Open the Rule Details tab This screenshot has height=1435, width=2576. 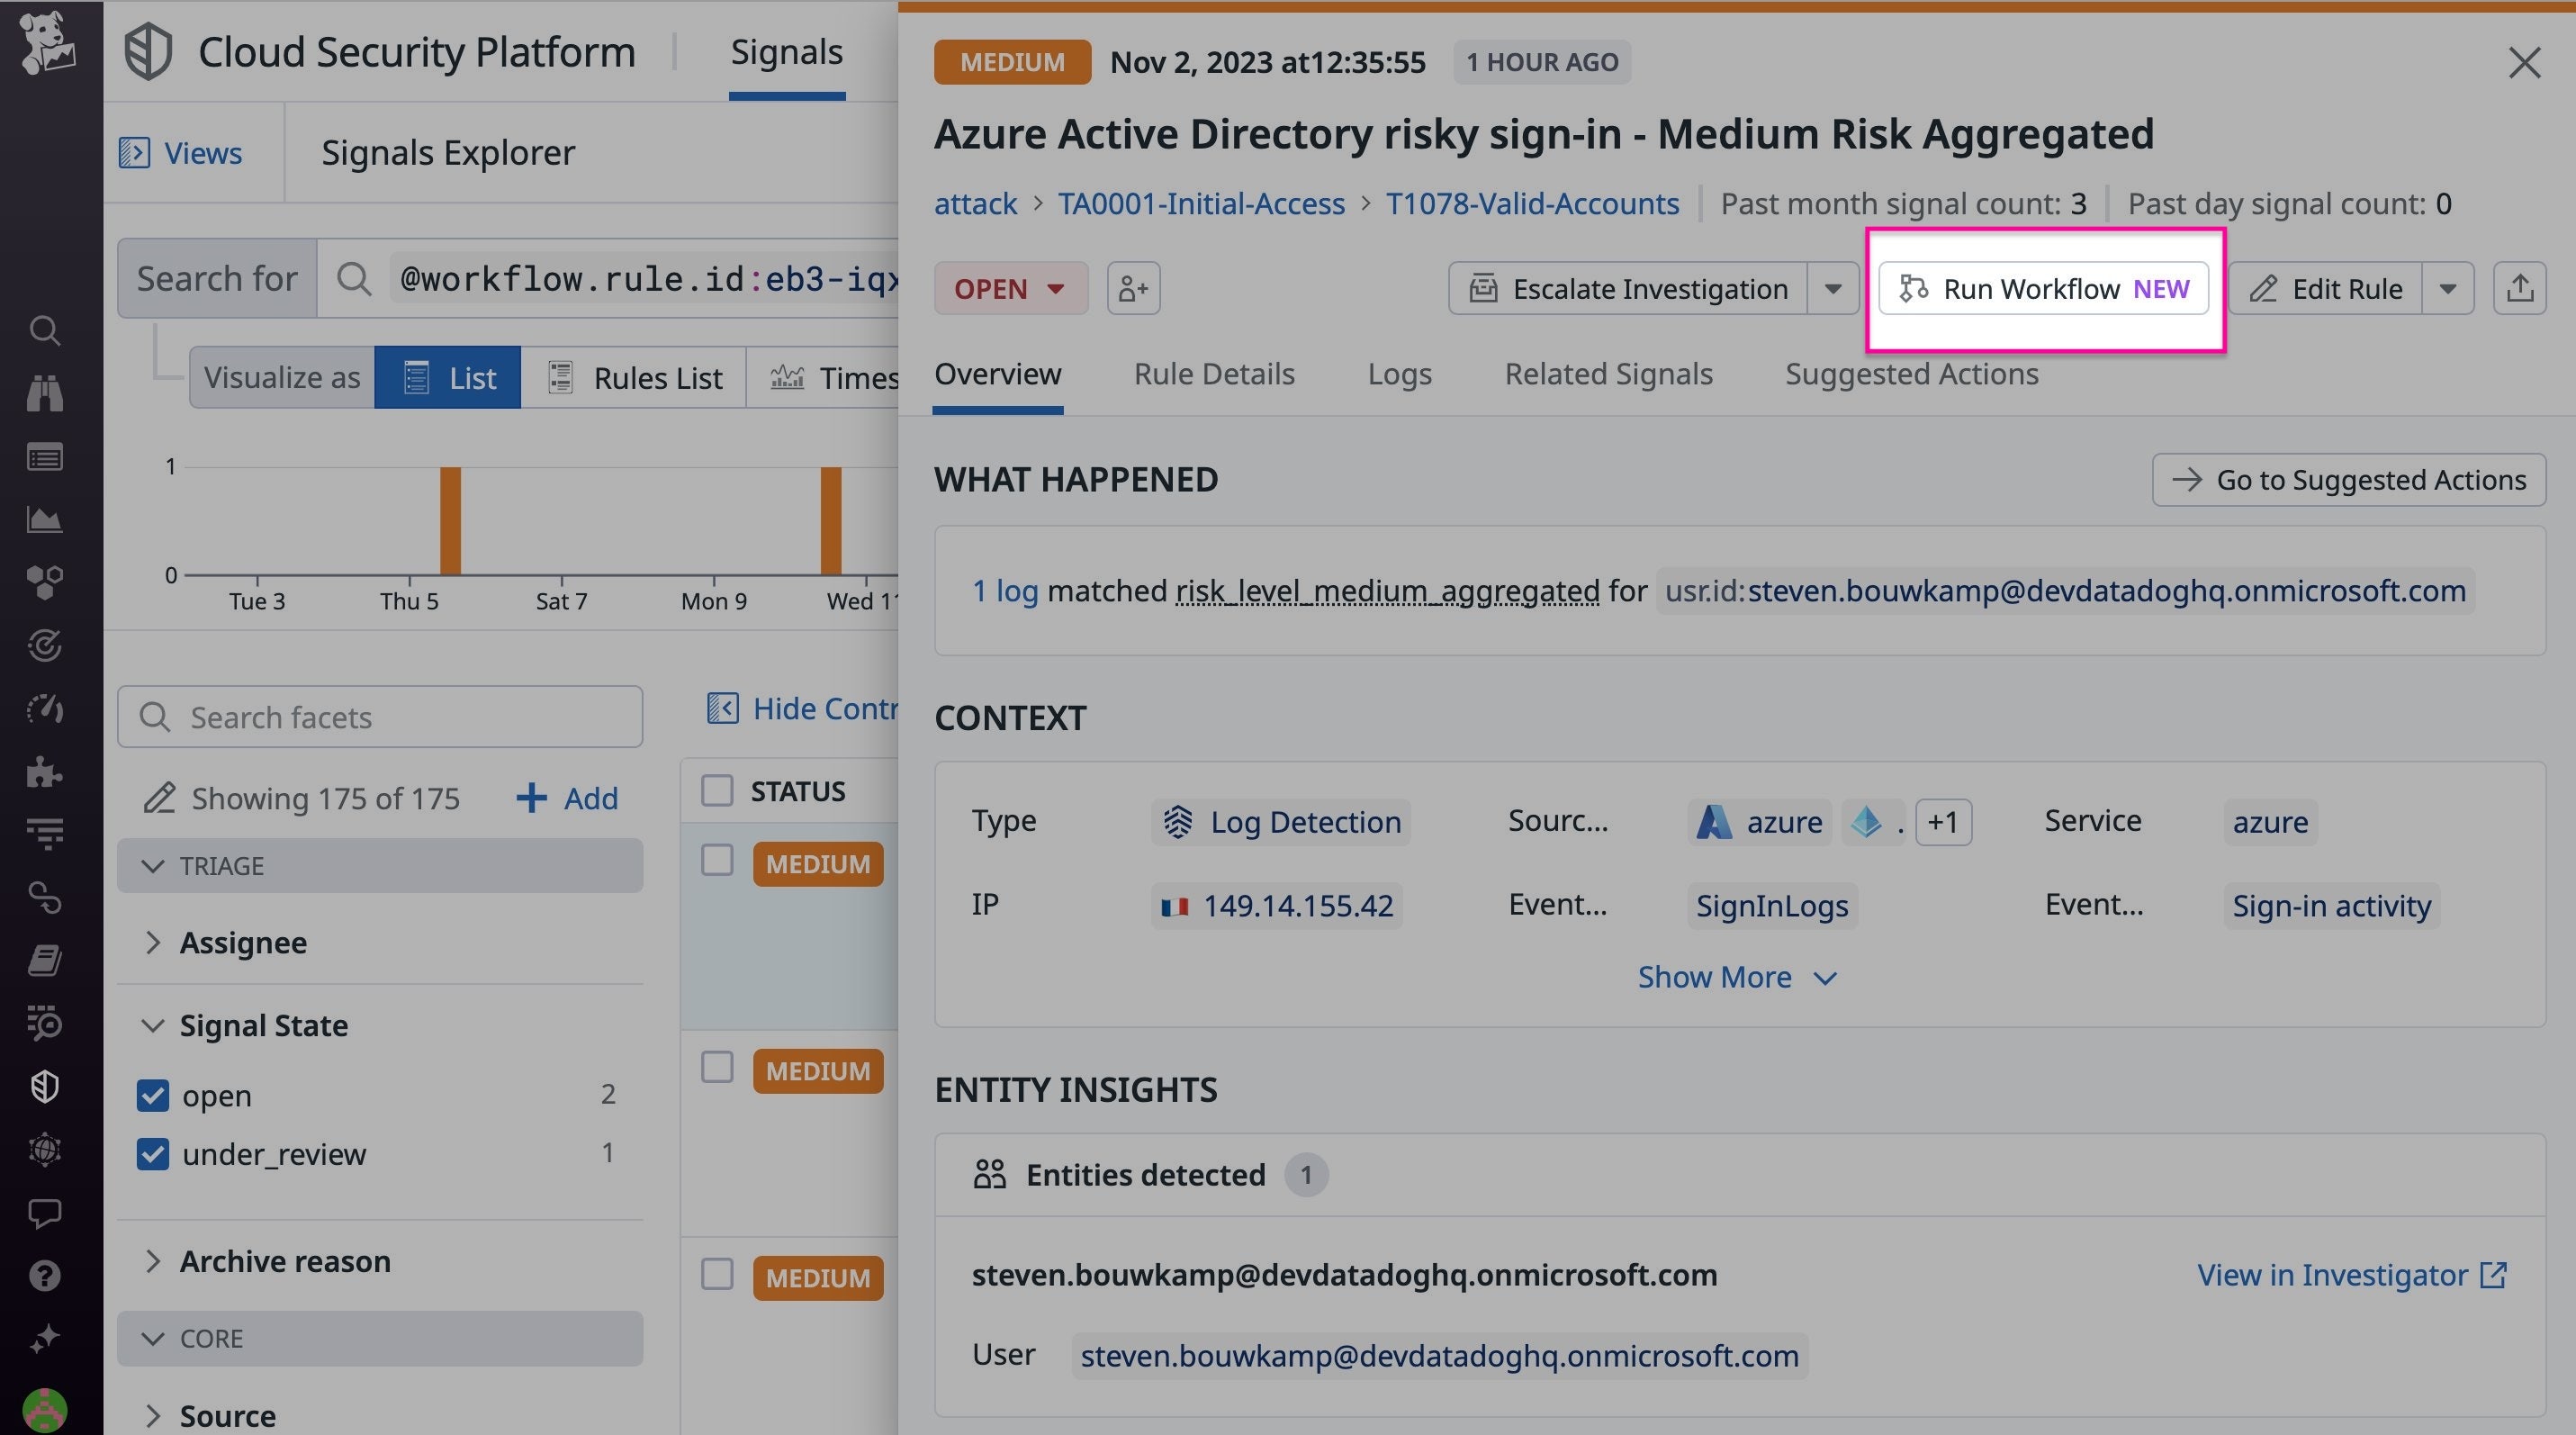[x=1214, y=374]
